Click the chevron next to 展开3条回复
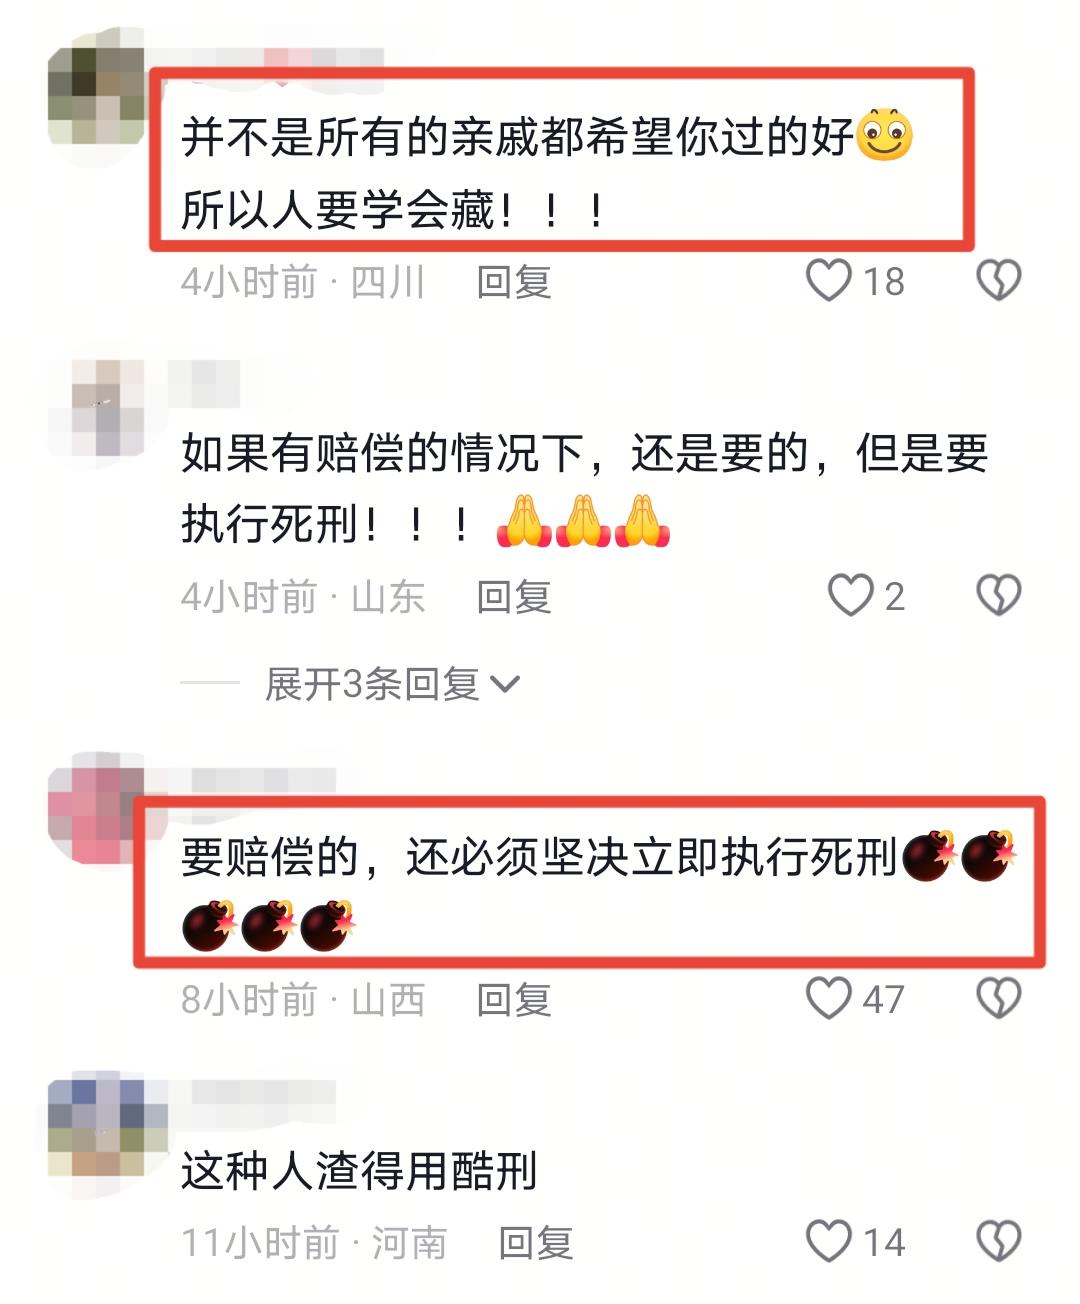The image size is (1080, 1304). tap(506, 685)
